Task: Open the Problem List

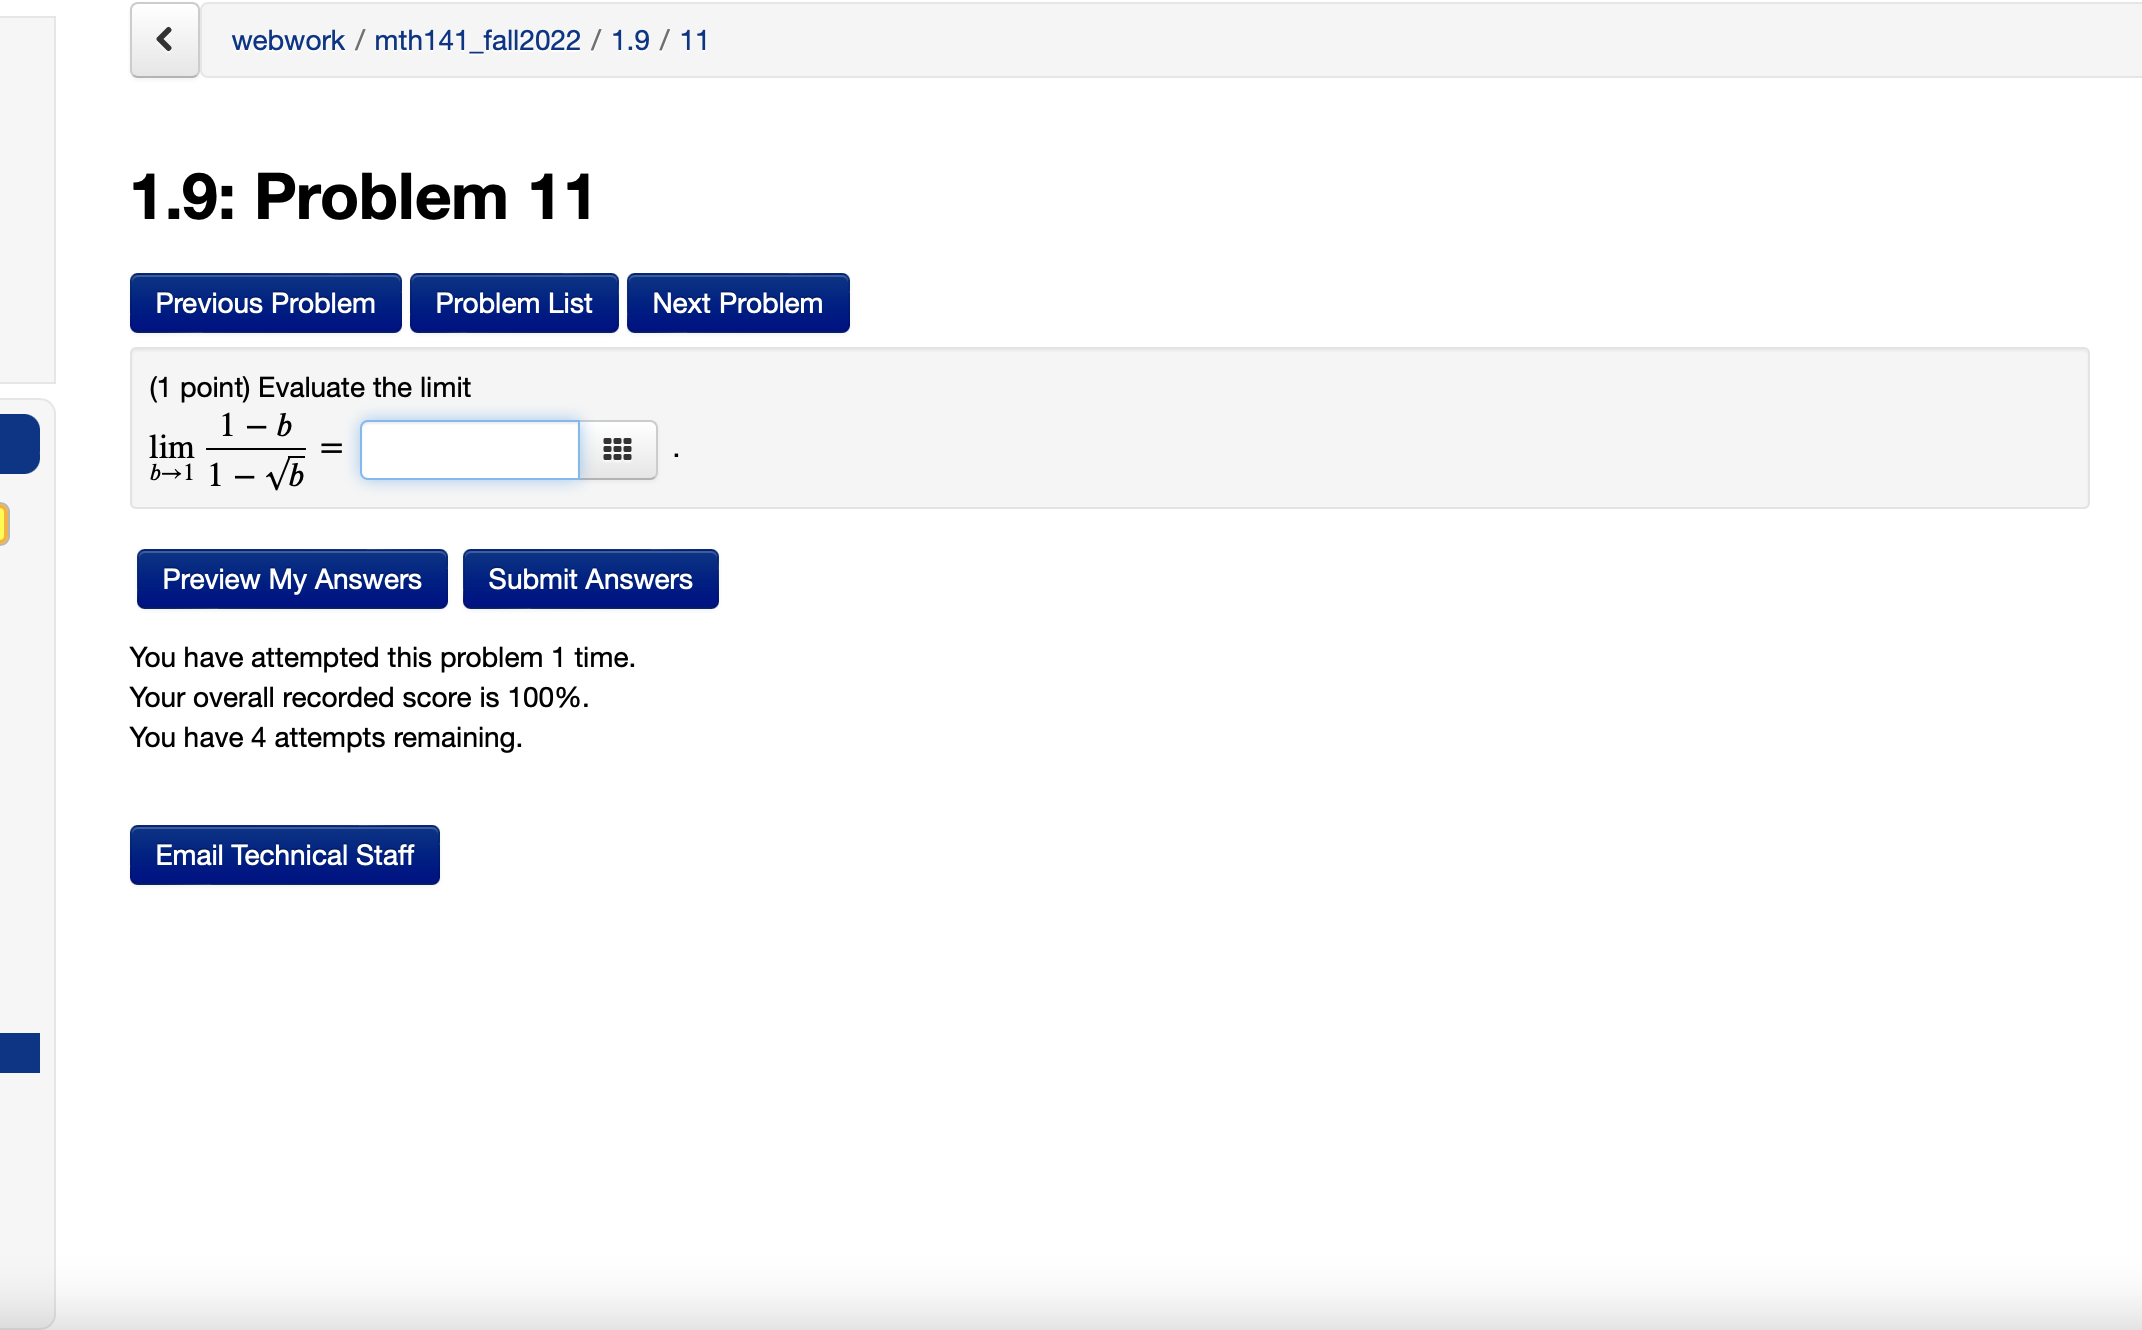Action: click(514, 303)
